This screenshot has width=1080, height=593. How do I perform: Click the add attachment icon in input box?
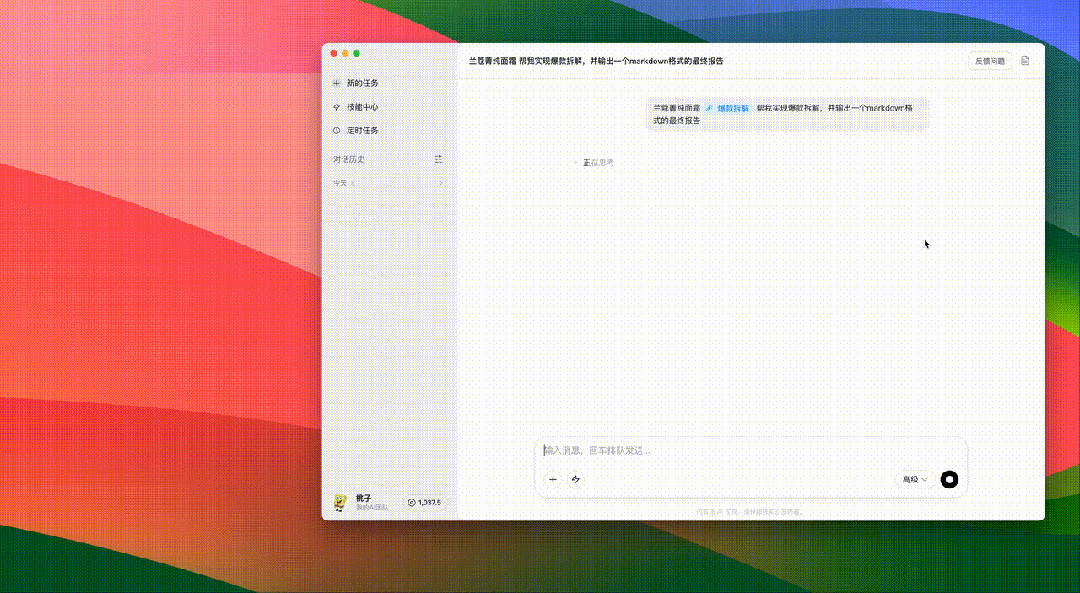(x=553, y=479)
